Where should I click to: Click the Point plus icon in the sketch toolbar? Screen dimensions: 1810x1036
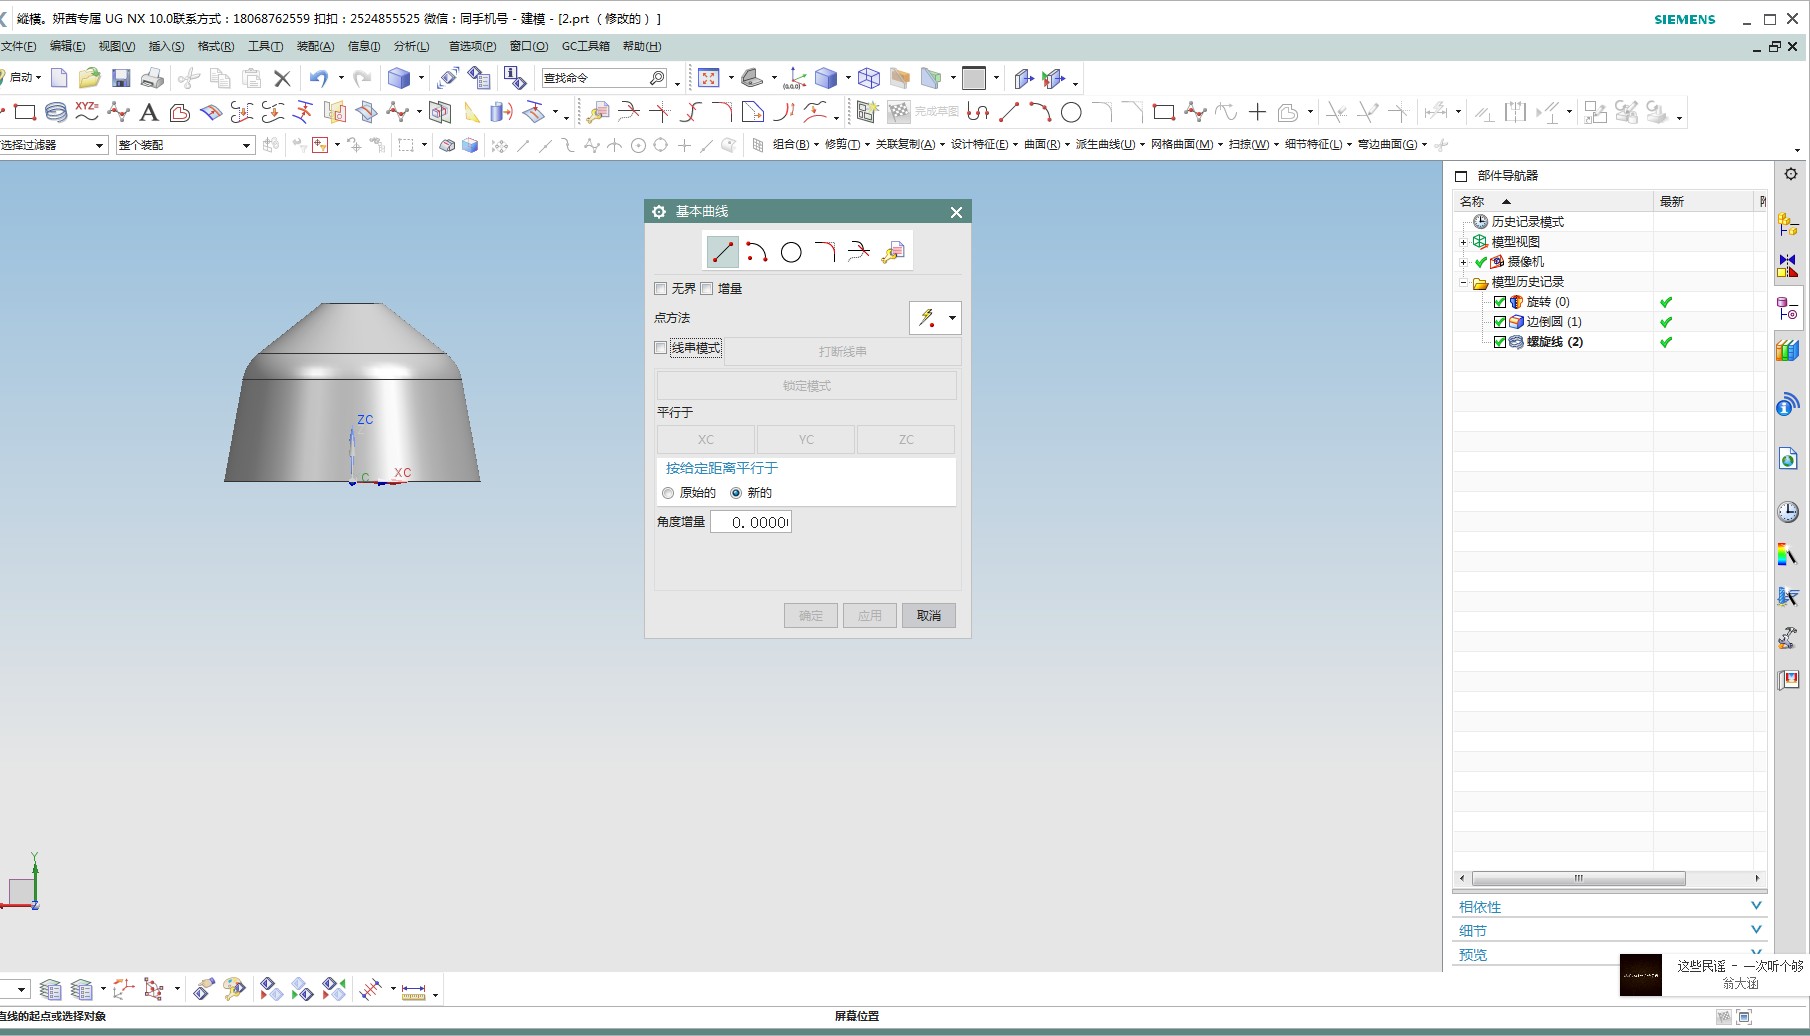click(1258, 112)
